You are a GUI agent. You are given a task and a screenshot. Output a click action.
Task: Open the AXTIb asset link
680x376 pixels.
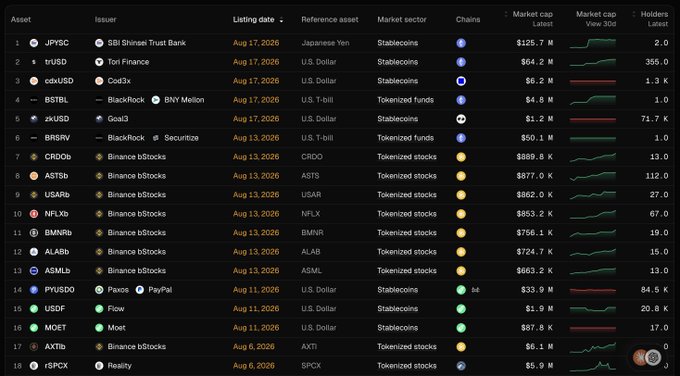tap(55, 347)
